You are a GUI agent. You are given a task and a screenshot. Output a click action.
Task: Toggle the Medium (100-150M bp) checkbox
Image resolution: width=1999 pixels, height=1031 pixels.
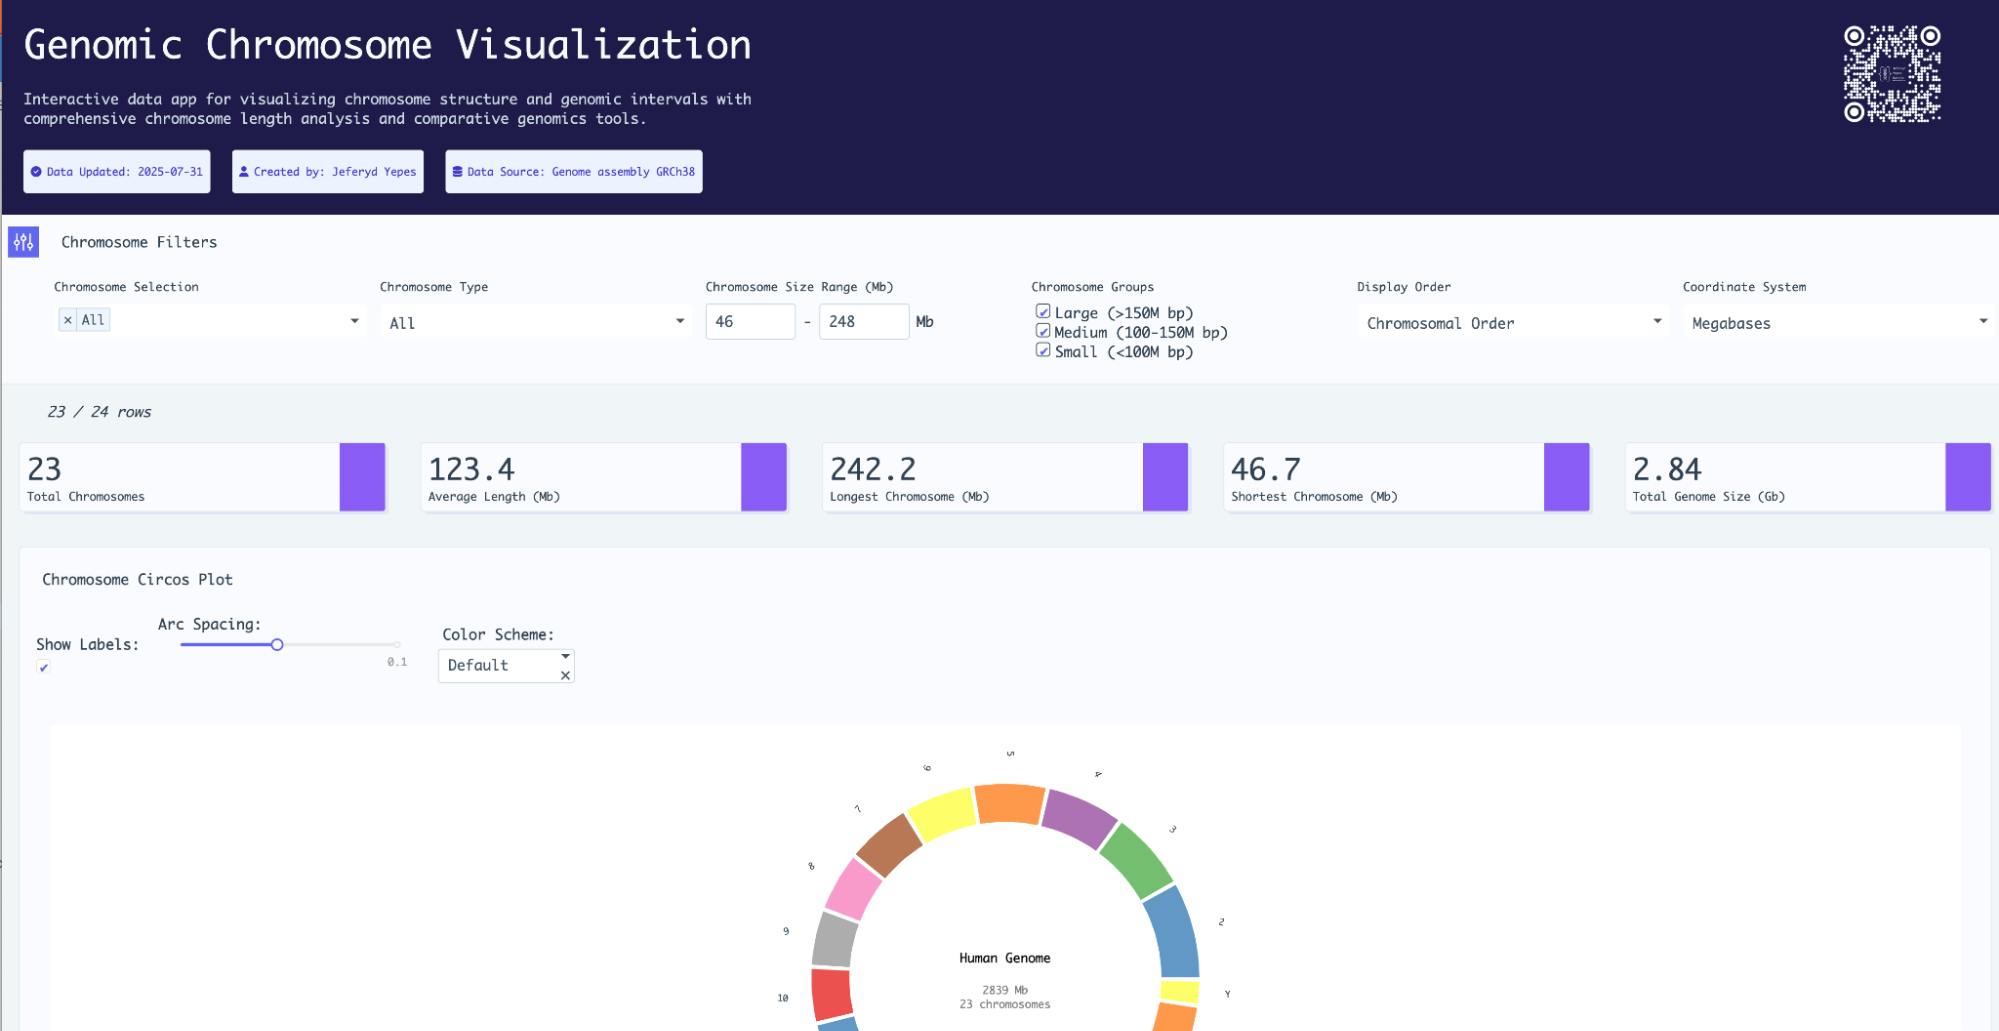pos(1043,331)
